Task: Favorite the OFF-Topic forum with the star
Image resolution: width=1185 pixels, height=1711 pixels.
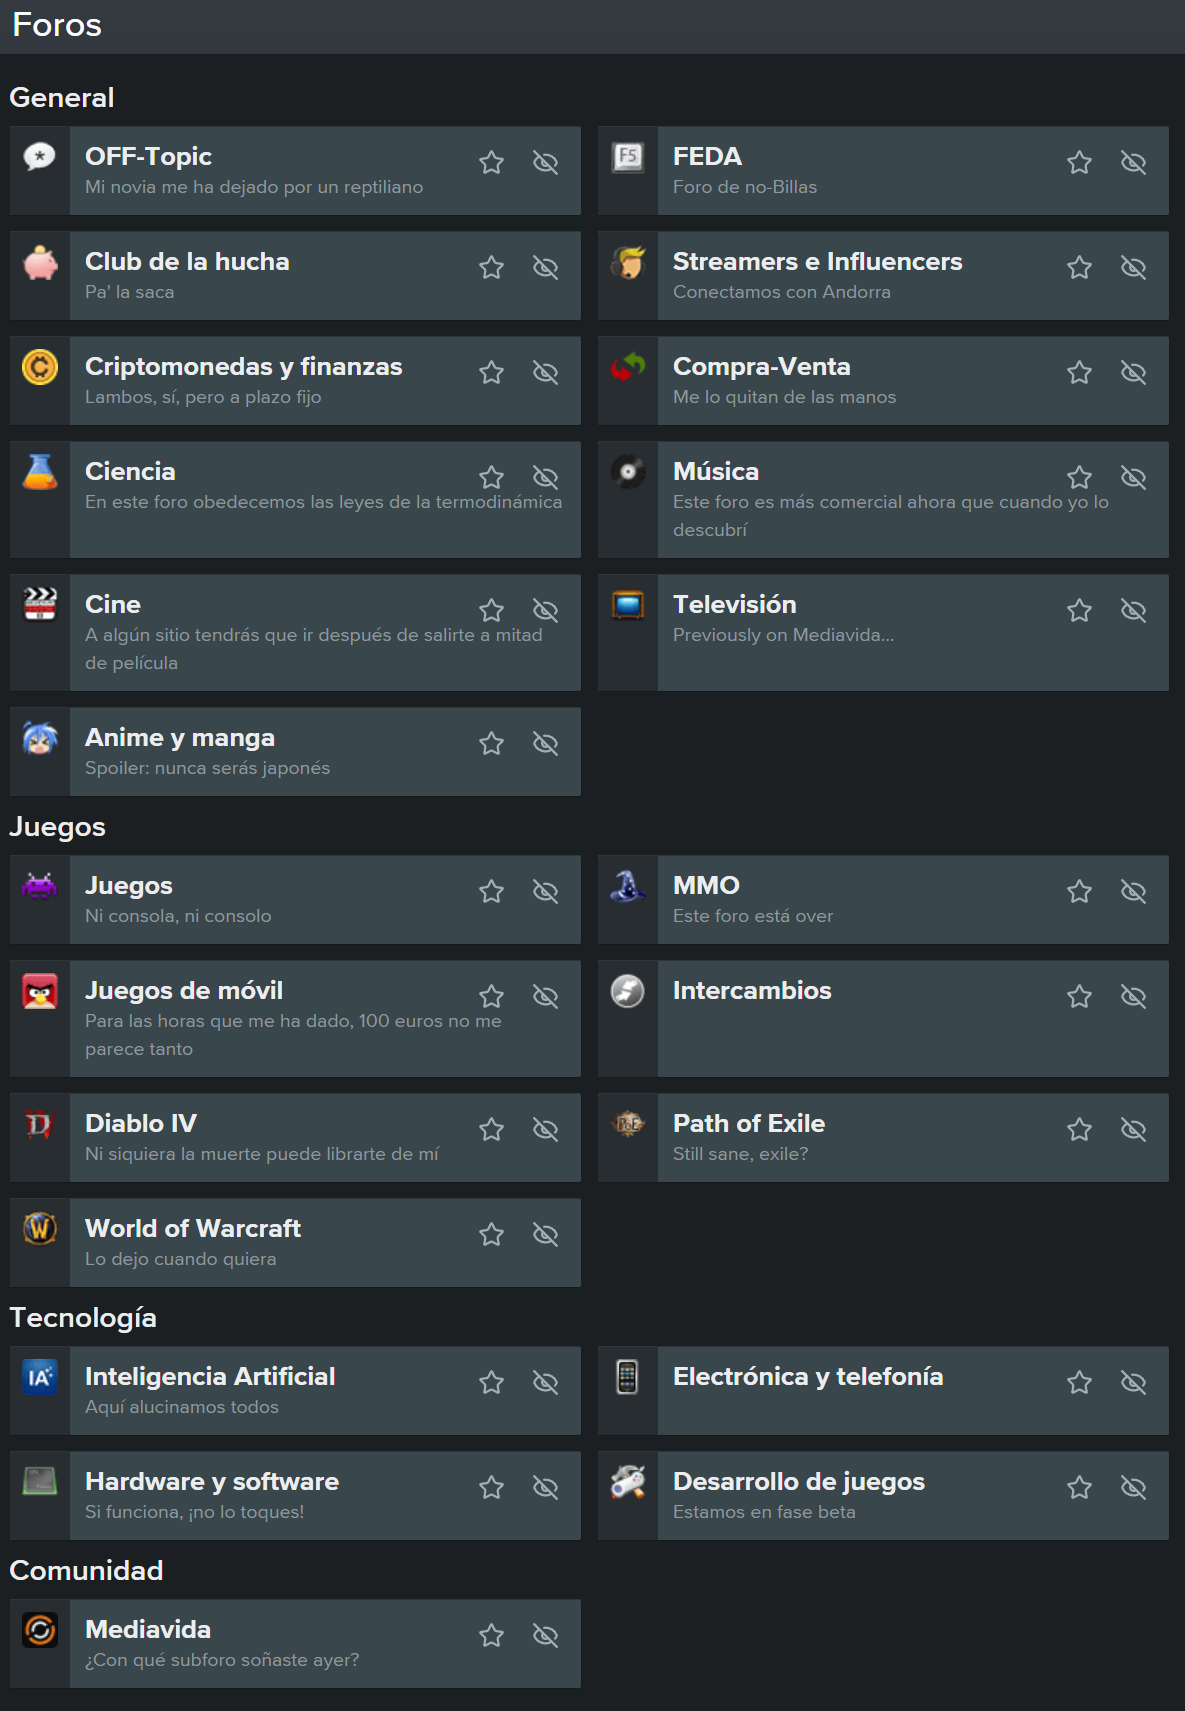Action: [491, 162]
